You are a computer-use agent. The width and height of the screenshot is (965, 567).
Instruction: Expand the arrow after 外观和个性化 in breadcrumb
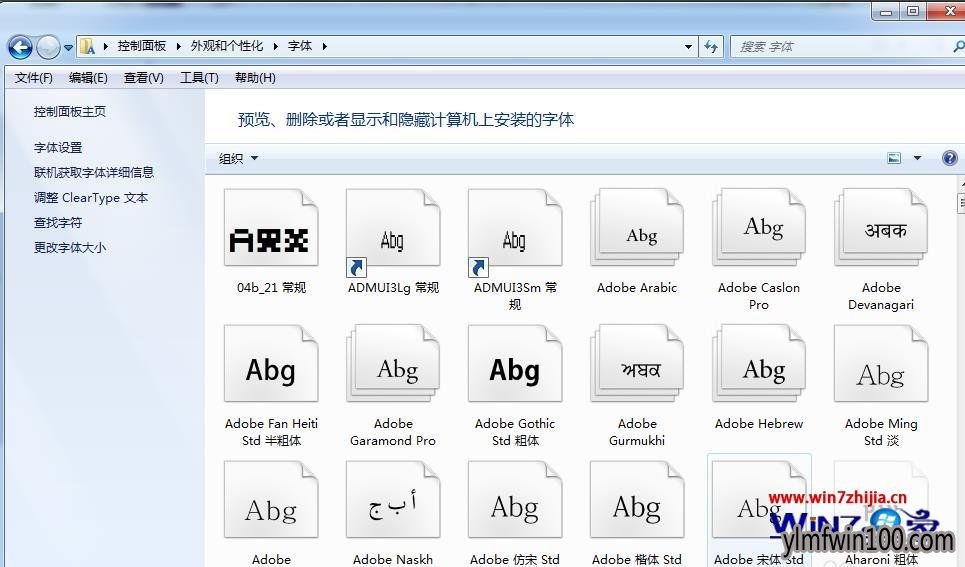[x=275, y=46]
